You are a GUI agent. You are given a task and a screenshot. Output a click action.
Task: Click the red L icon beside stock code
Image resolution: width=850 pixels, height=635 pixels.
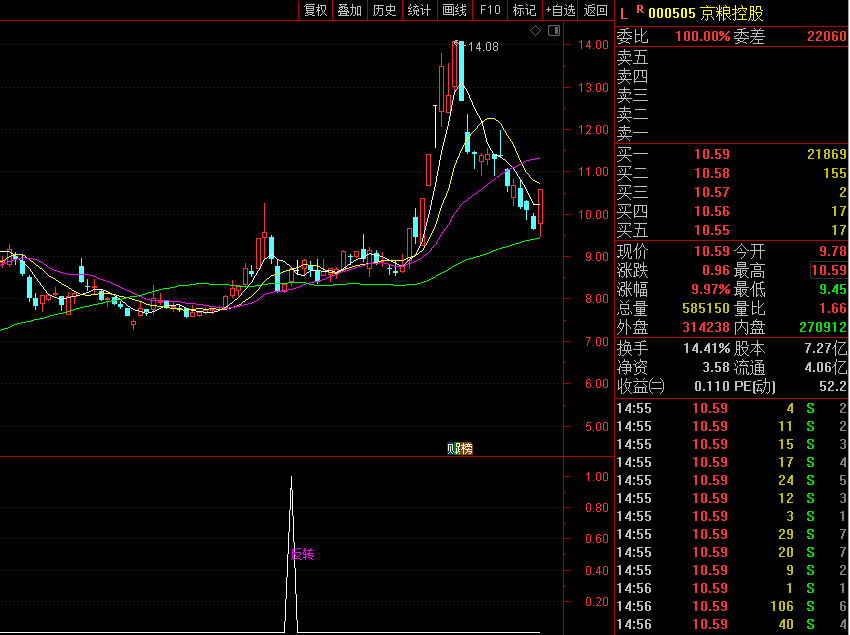click(624, 14)
